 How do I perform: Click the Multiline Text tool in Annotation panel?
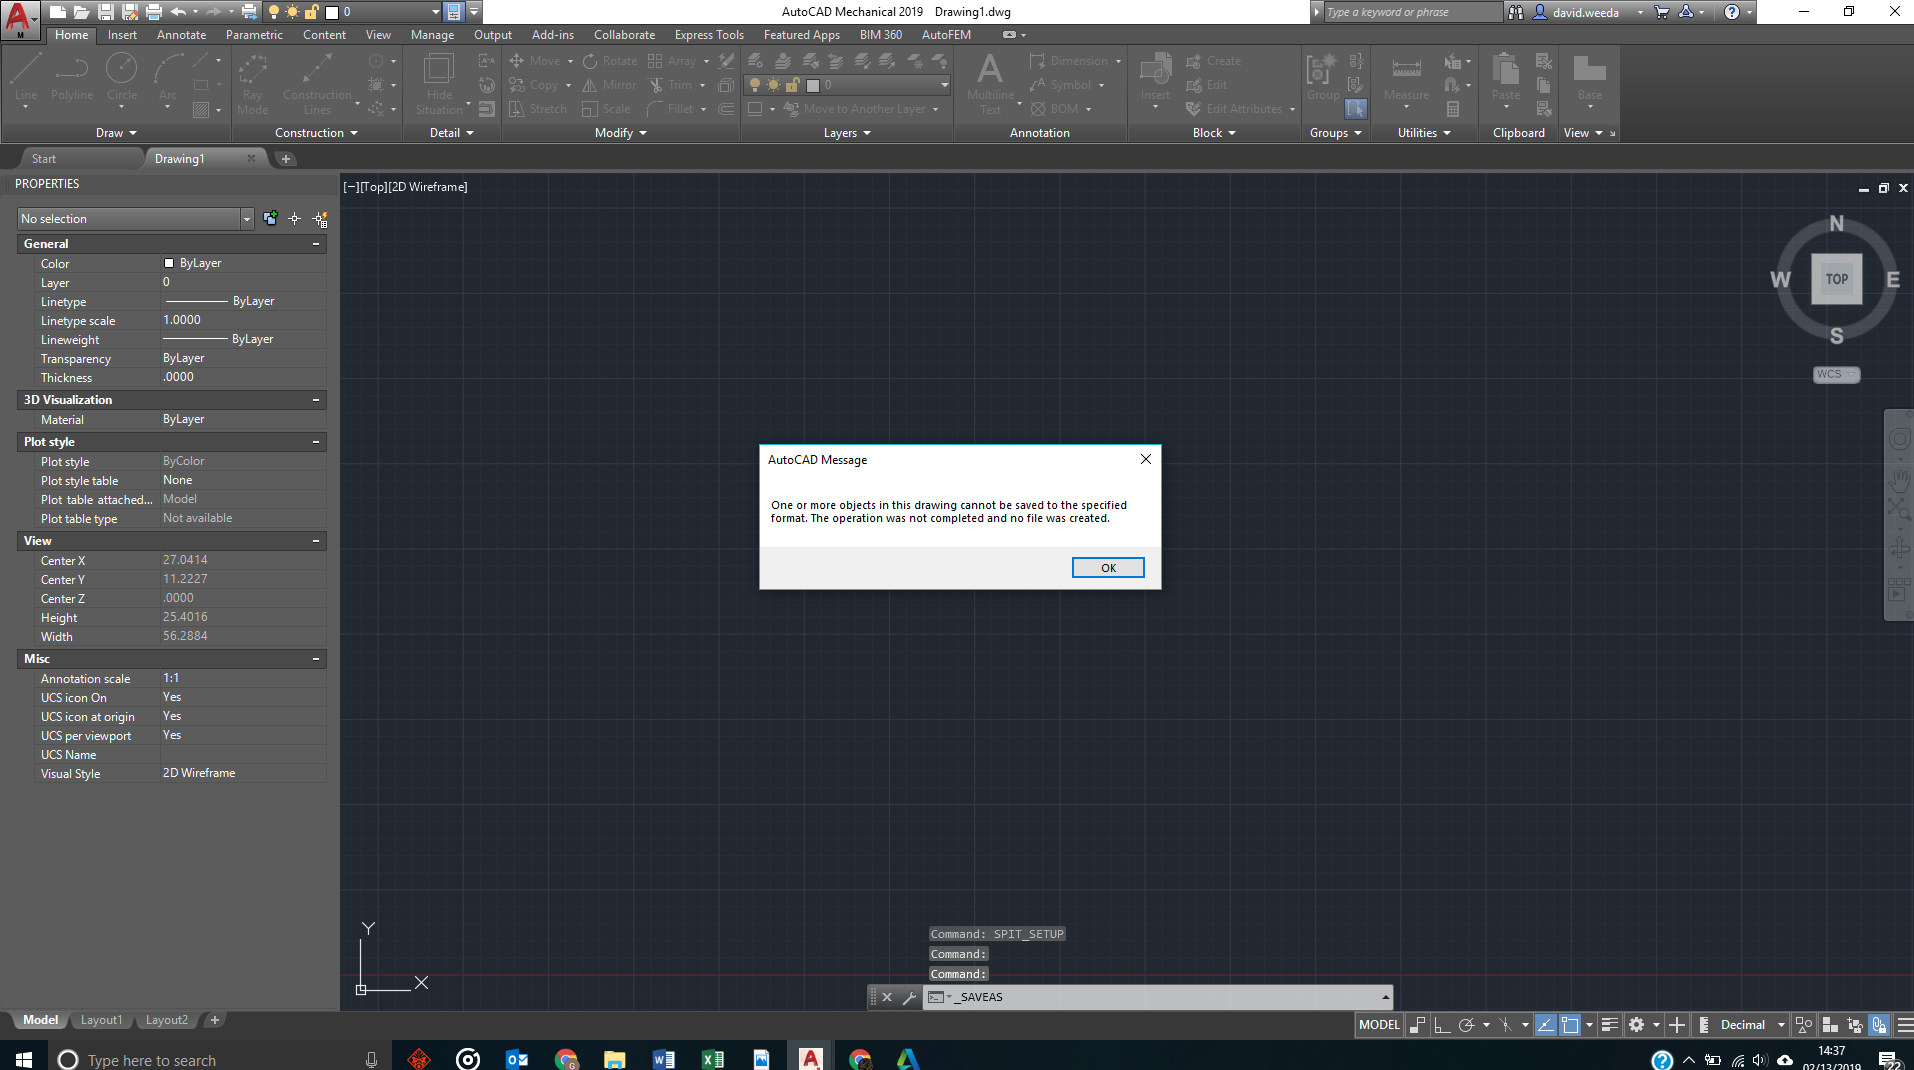pyautogui.click(x=990, y=84)
